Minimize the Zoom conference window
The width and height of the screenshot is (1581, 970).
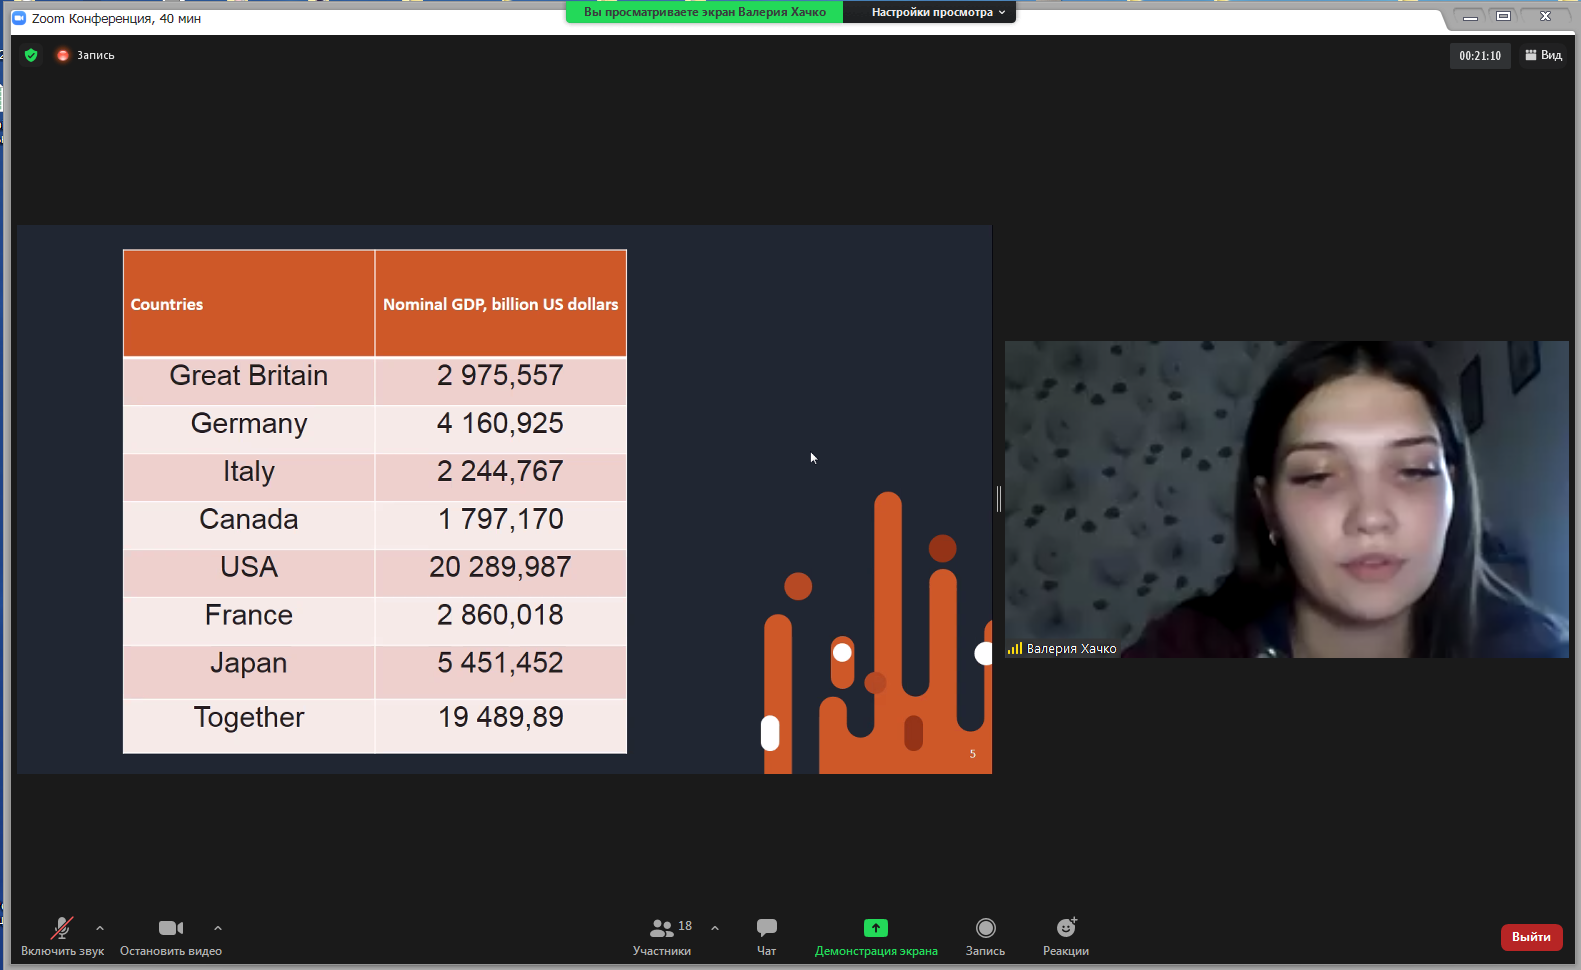coord(1470,17)
